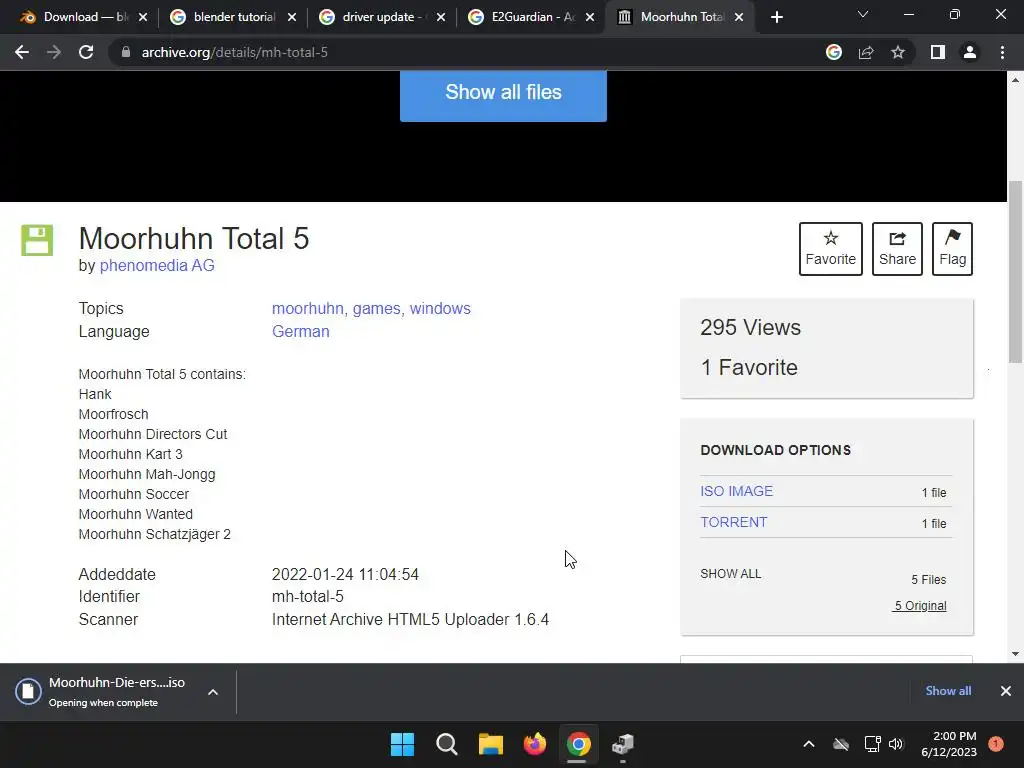Click the Moorhuhn Kart 3 text

[131, 454]
